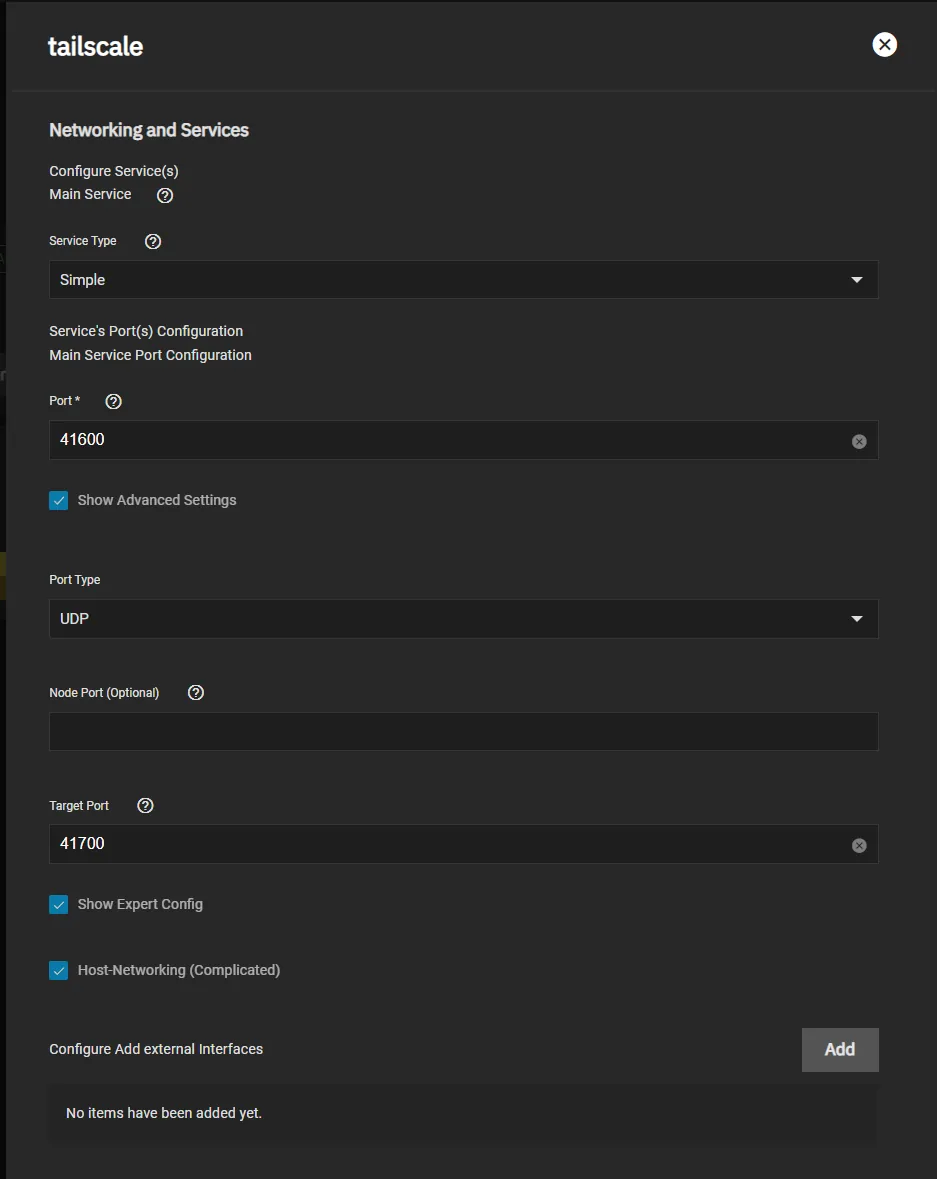Toggle Host-Networking (Complicated) checkbox
The image size is (937, 1179).
click(59, 970)
